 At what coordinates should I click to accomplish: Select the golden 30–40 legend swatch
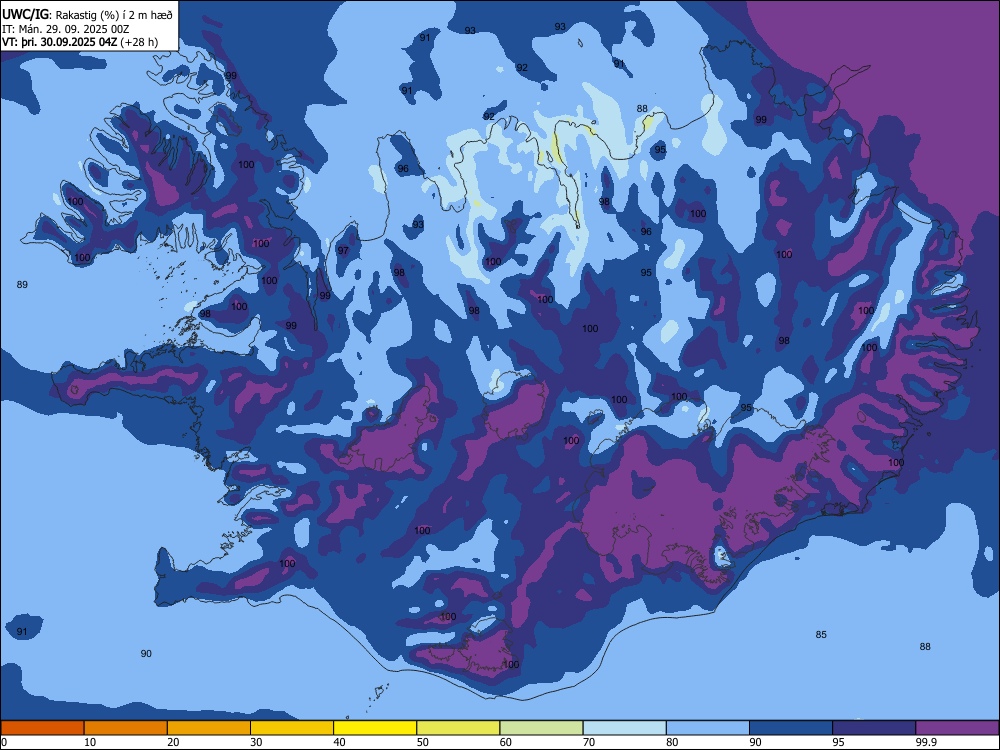292,728
